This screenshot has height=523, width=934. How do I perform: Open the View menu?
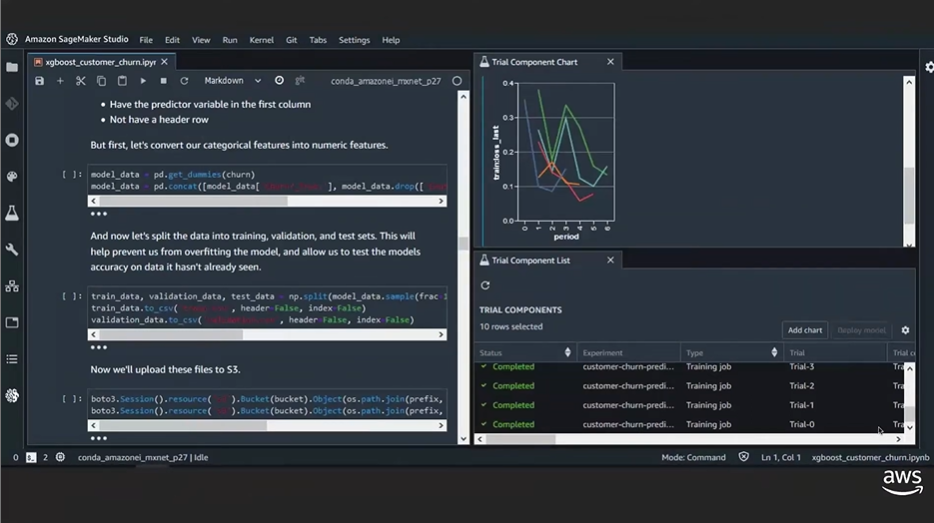pos(201,40)
